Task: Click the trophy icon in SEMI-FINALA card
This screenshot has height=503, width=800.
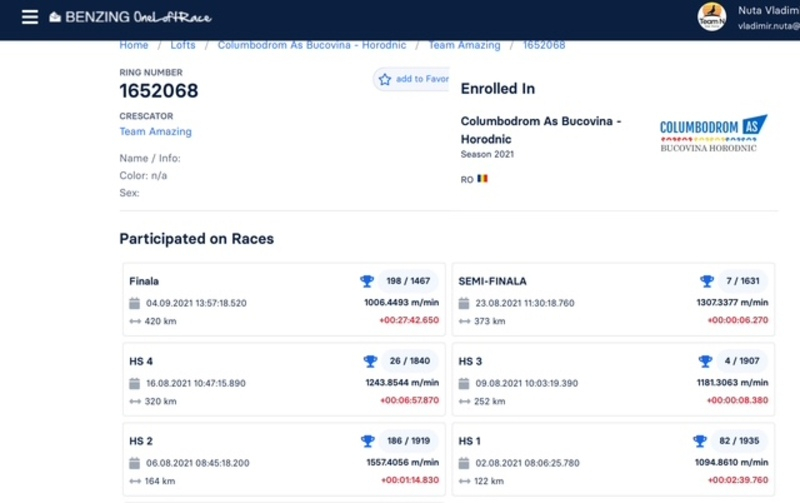Action: pos(707,281)
